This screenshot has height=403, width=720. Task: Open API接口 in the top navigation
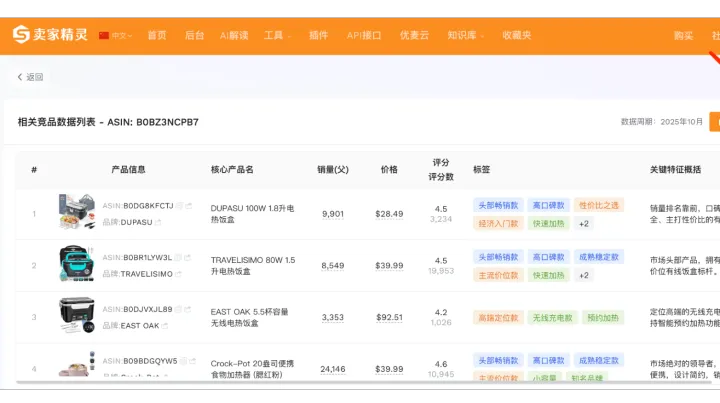pyautogui.click(x=364, y=35)
